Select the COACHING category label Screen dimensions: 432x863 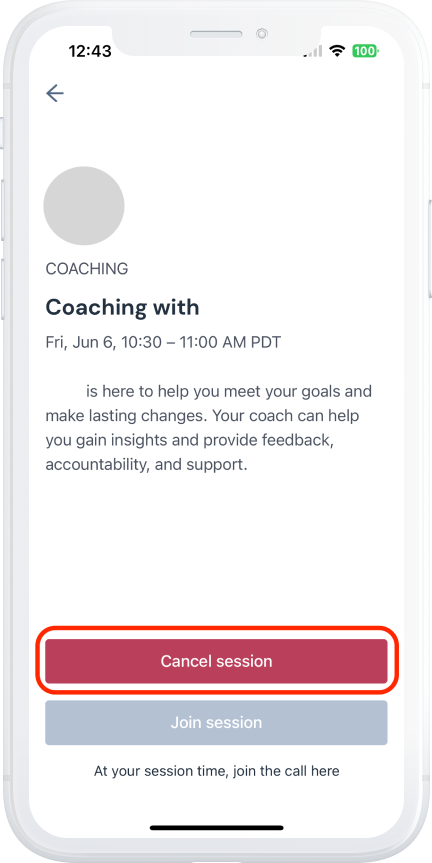(x=87, y=269)
